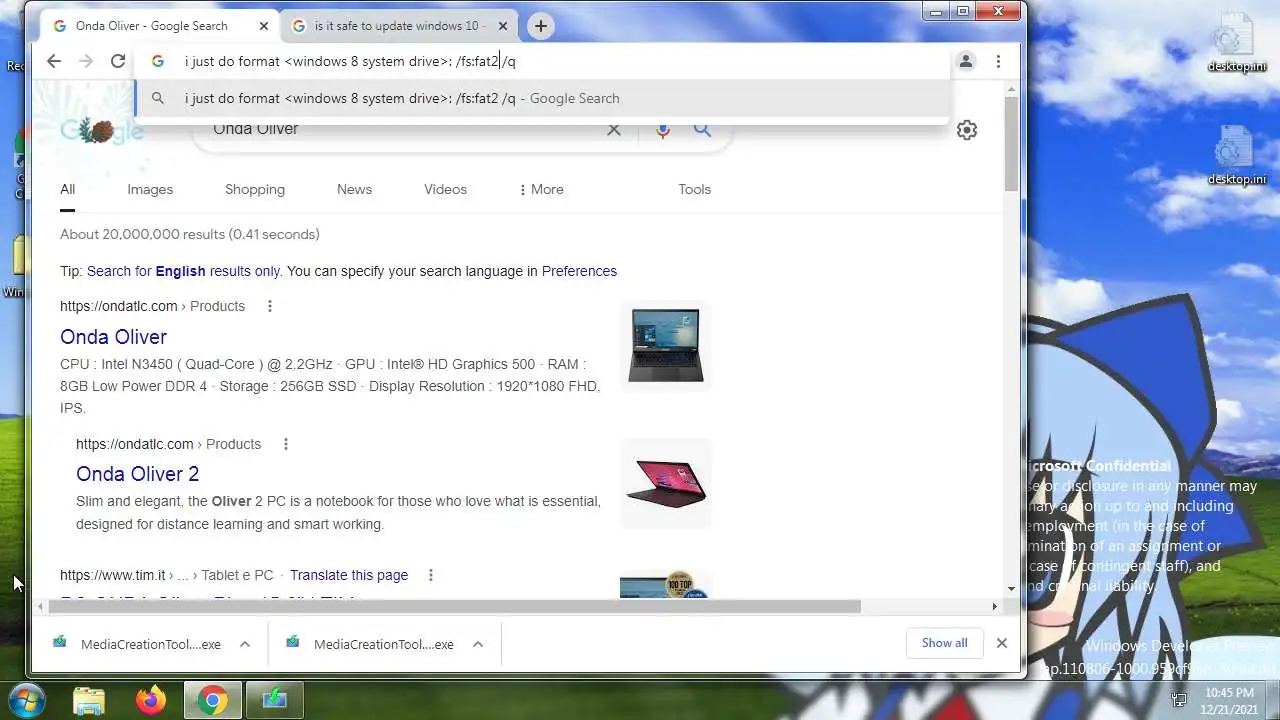This screenshot has height=720, width=1280.
Task: Switch to the Onda Oliver tab
Action: [x=152, y=26]
